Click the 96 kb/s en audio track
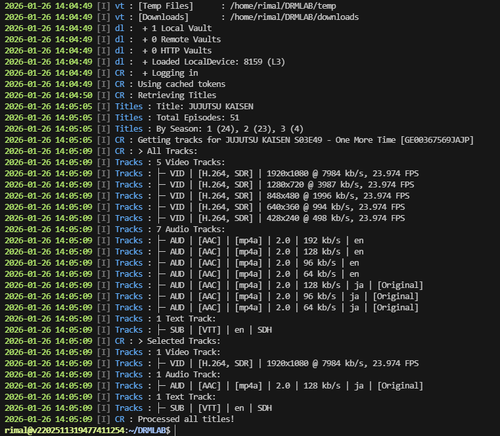The height and width of the screenshot is (436, 500). [x=258, y=263]
